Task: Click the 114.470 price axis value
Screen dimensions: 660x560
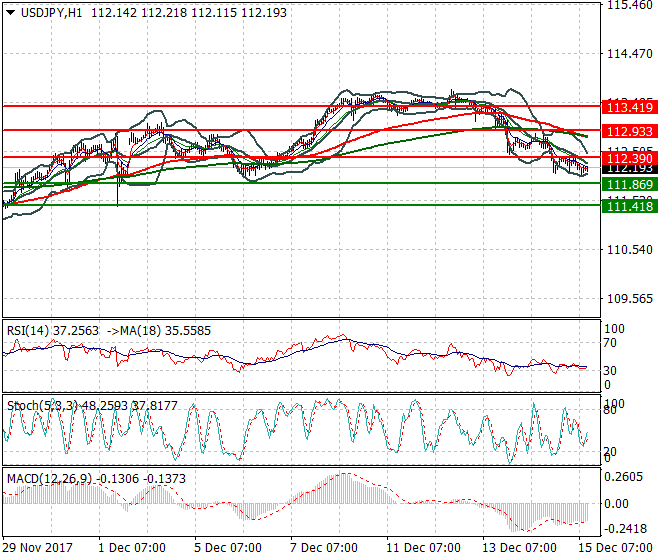Action: click(x=630, y=53)
